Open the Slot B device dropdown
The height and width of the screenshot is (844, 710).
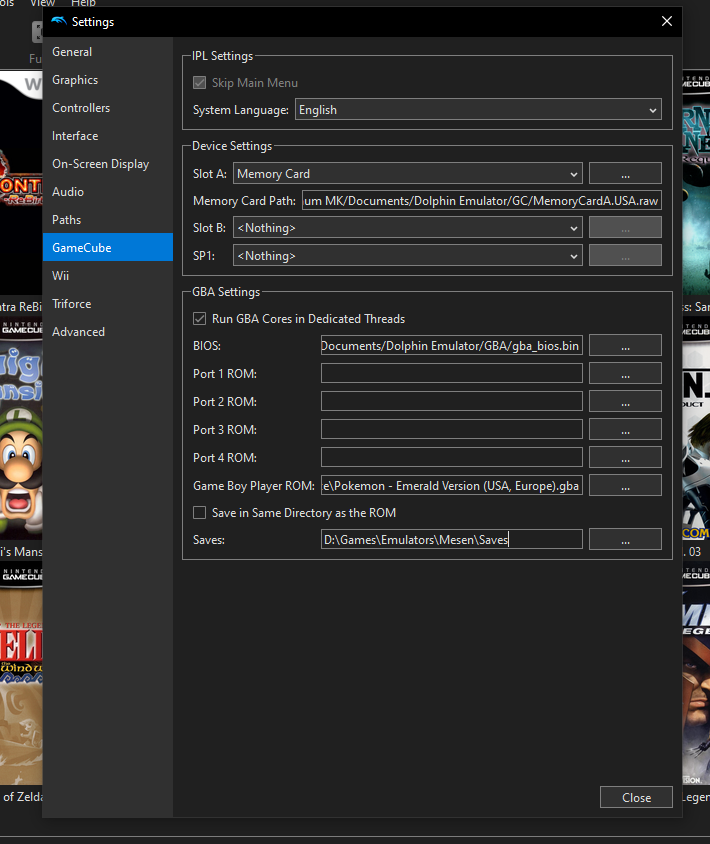(407, 228)
